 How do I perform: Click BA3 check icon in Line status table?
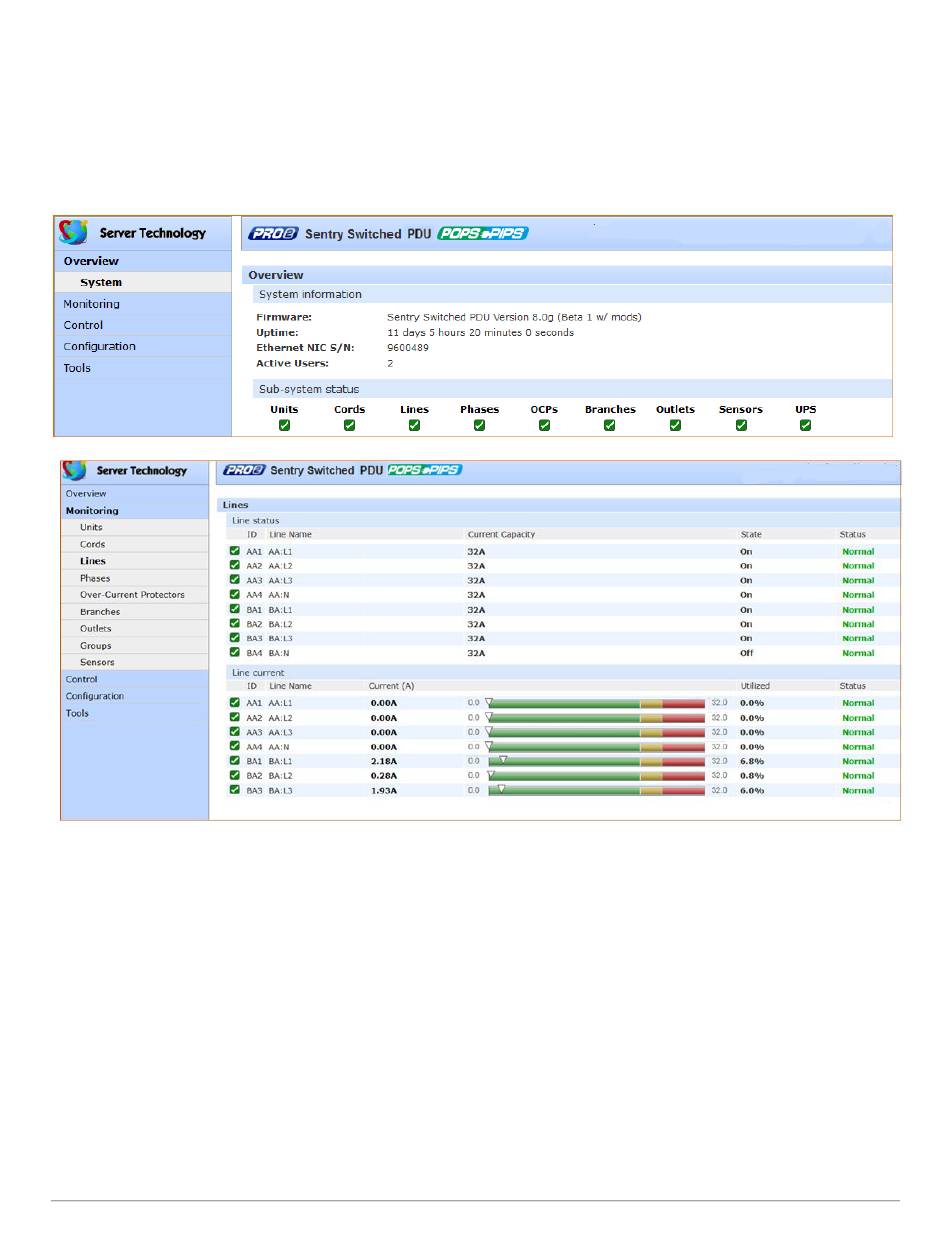(235, 638)
